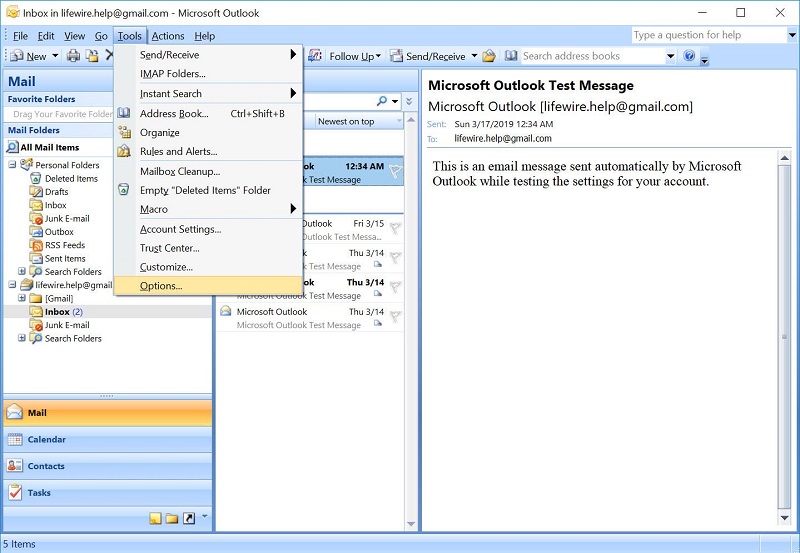Click the Mail navigation pane button

pyautogui.click(x=108, y=413)
